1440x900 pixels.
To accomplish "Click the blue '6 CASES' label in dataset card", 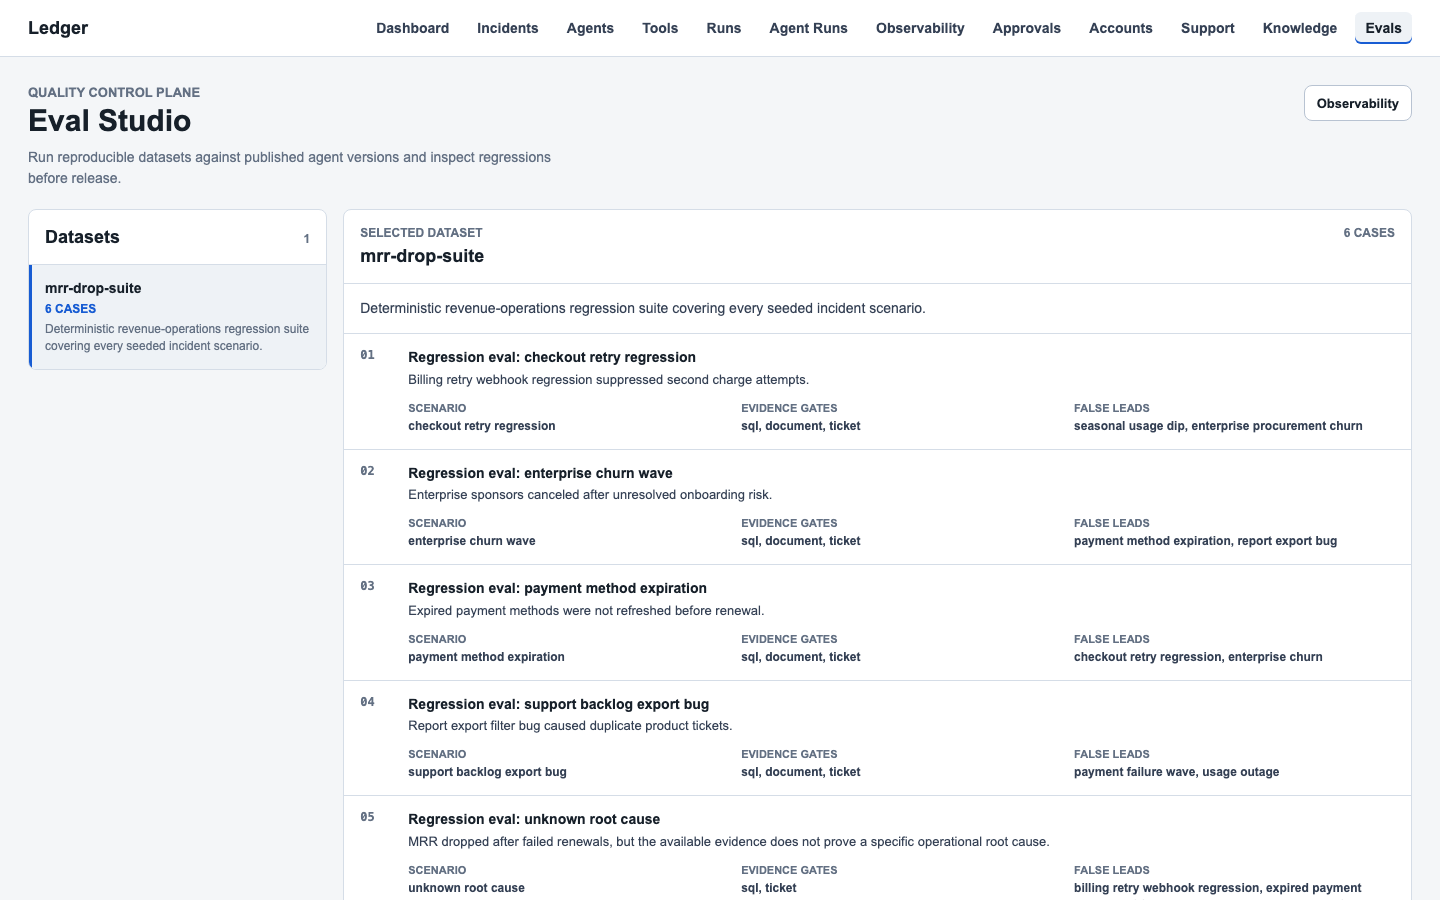I will coord(70,309).
